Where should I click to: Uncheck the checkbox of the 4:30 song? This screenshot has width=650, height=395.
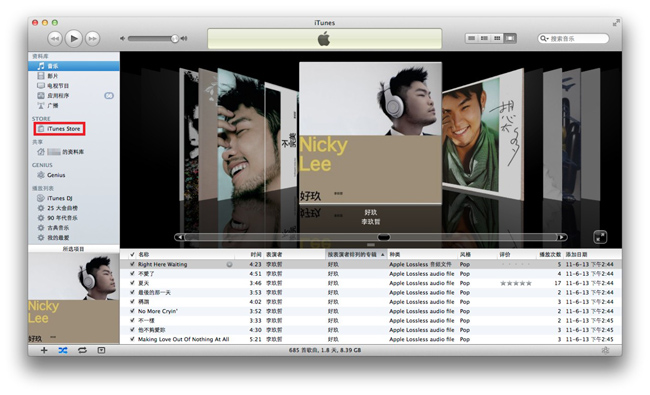pos(132,330)
